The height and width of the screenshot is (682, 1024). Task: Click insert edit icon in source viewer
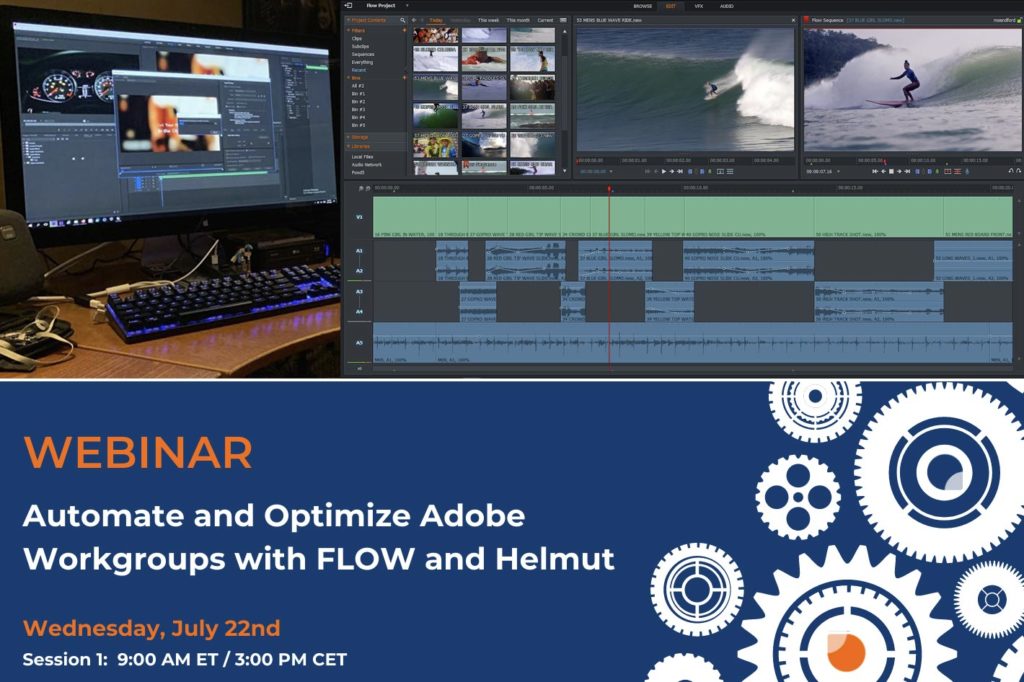pyautogui.click(x=720, y=172)
